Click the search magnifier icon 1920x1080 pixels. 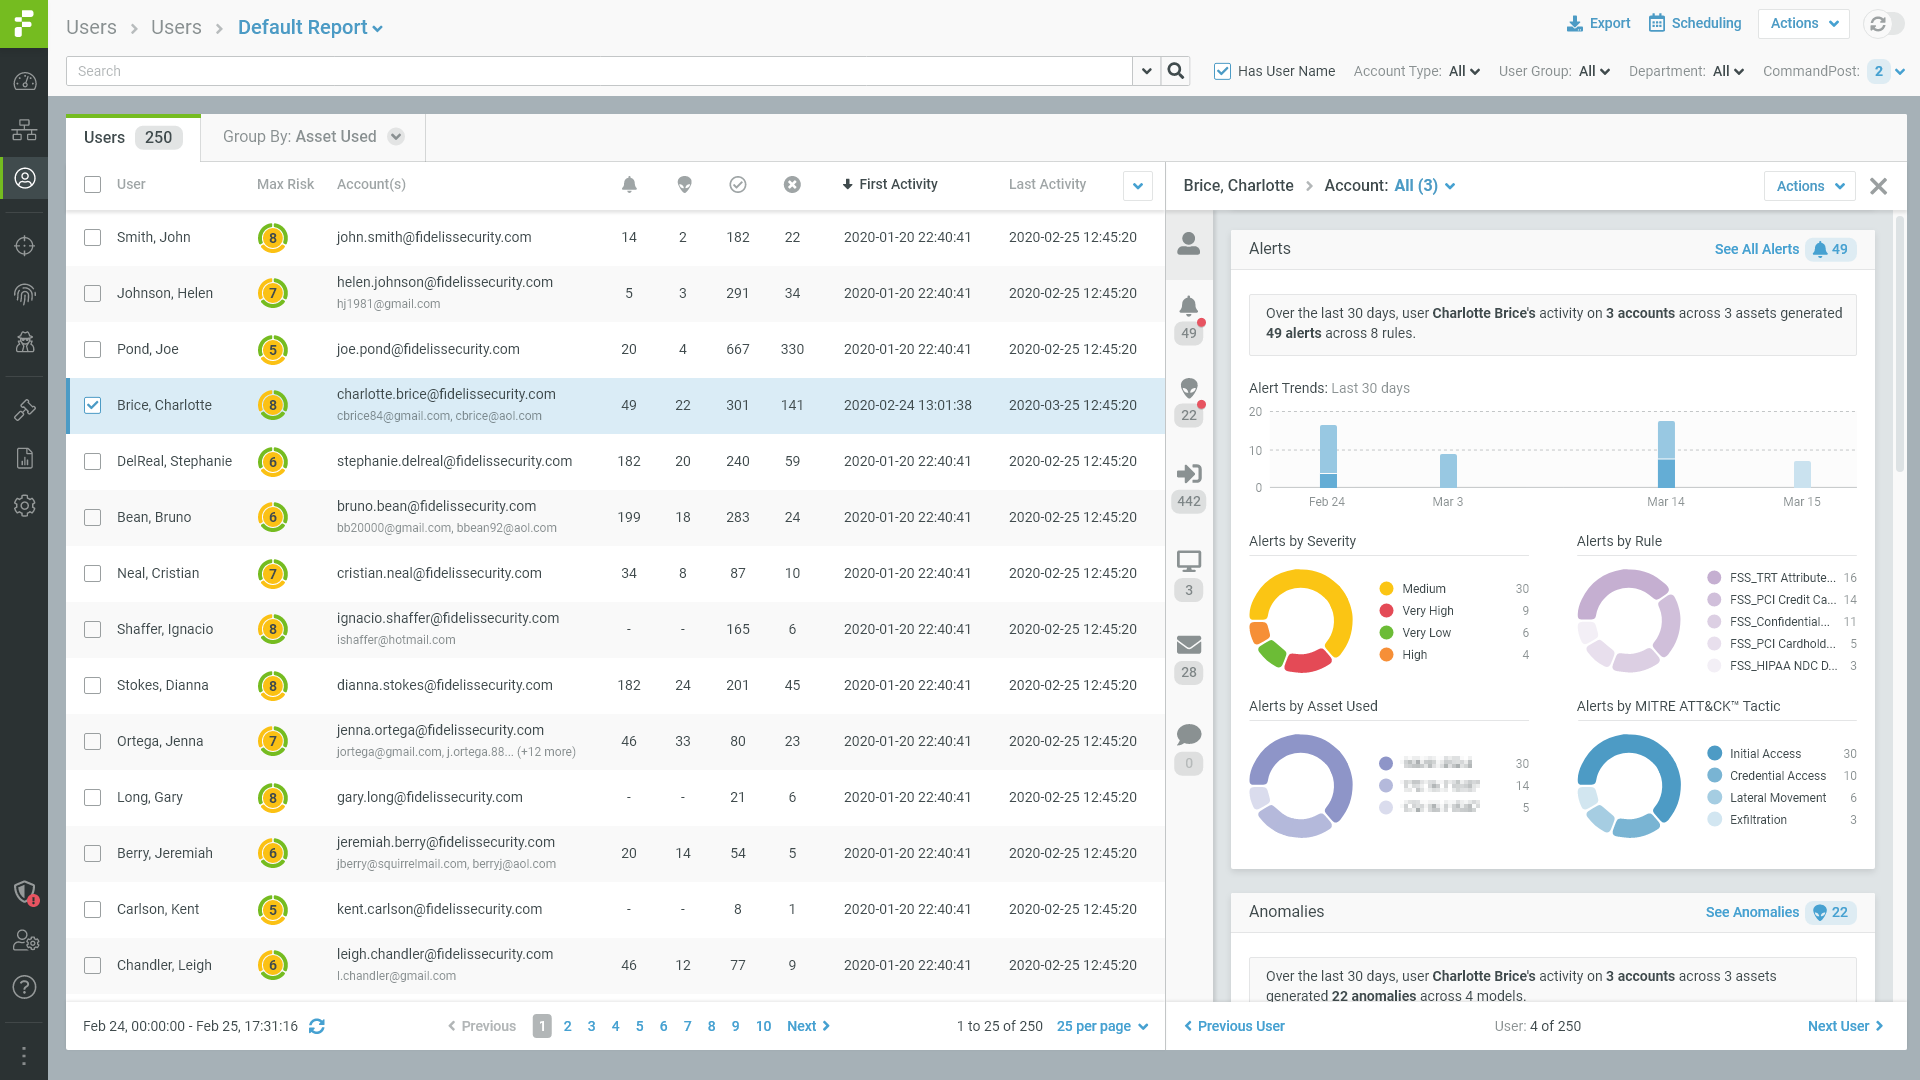coord(1176,71)
